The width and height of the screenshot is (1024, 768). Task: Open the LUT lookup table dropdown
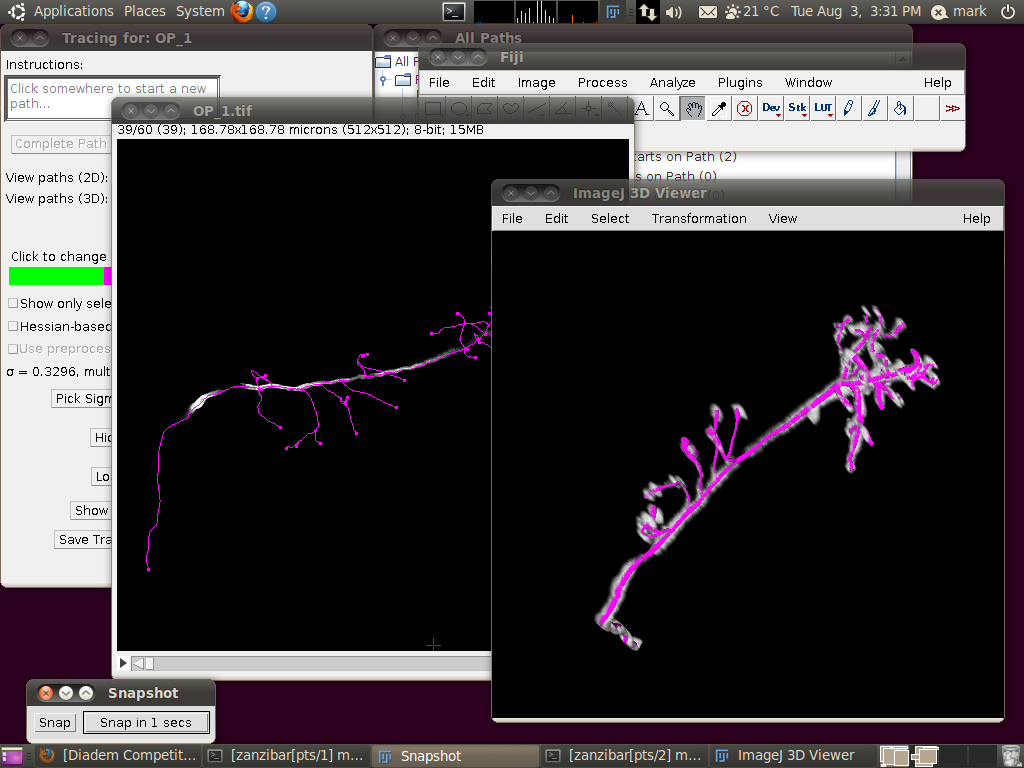coord(823,108)
